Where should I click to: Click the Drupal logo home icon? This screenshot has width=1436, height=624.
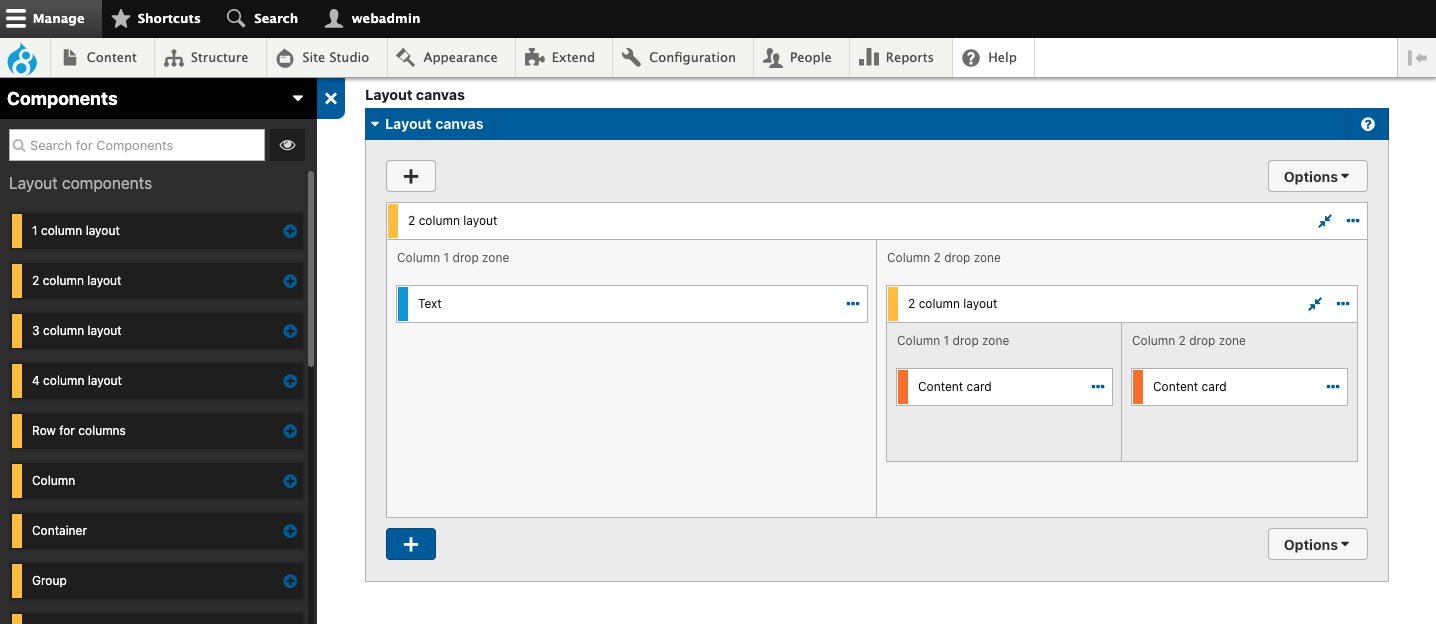click(x=21, y=58)
